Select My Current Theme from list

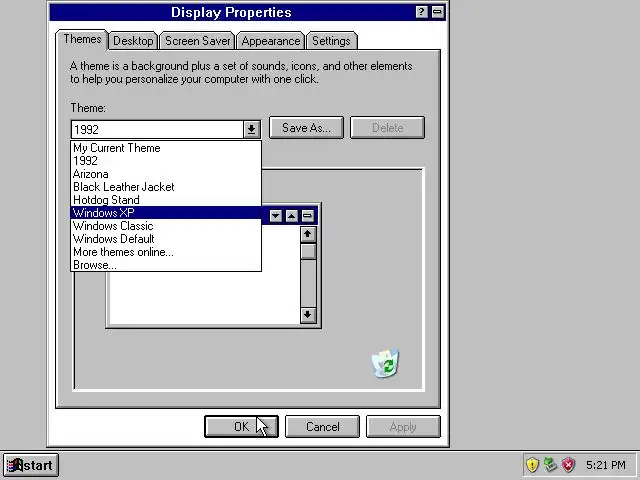(x=166, y=148)
